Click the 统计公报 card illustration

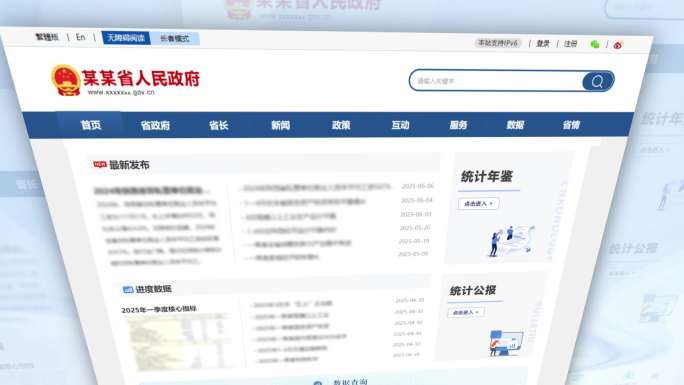tap(505, 342)
